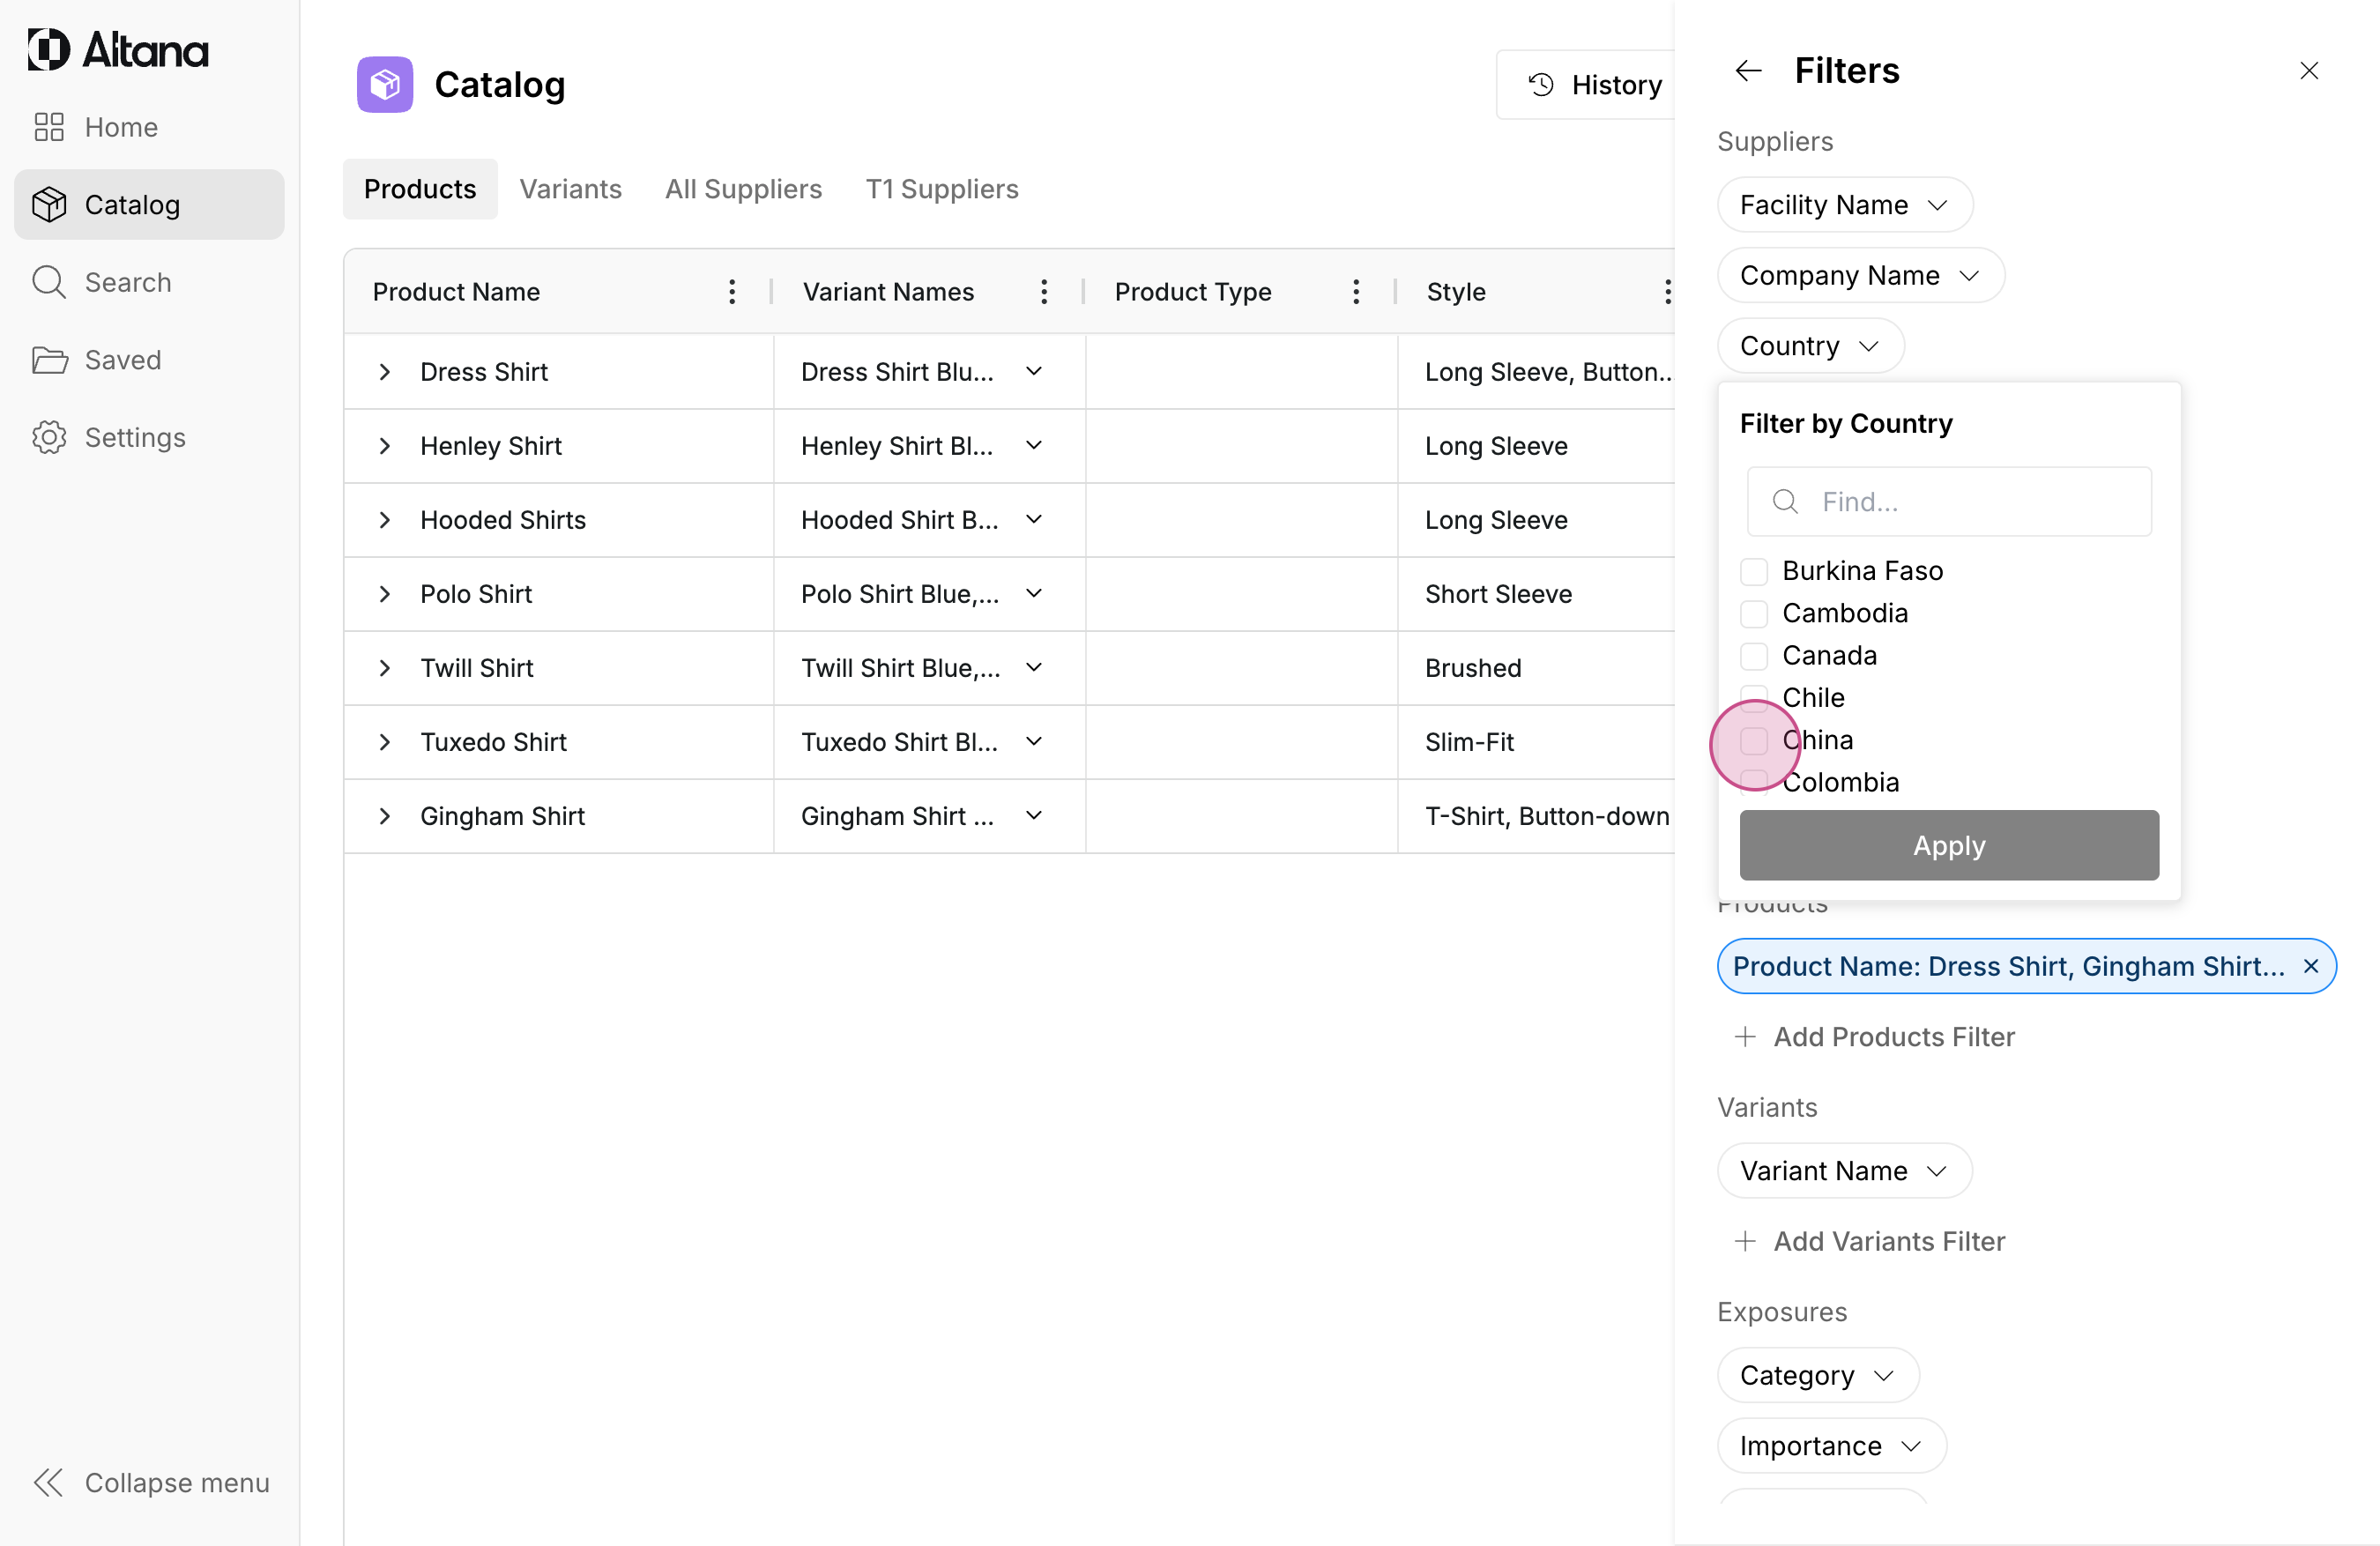This screenshot has width=2380, height=1546.
Task: Remove the Product Name filter chip
Action: 2311,966
